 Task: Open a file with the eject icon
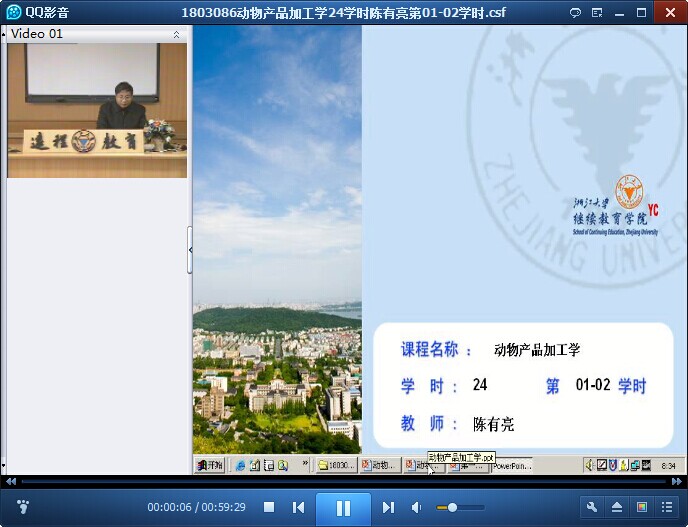pos(617,507)
